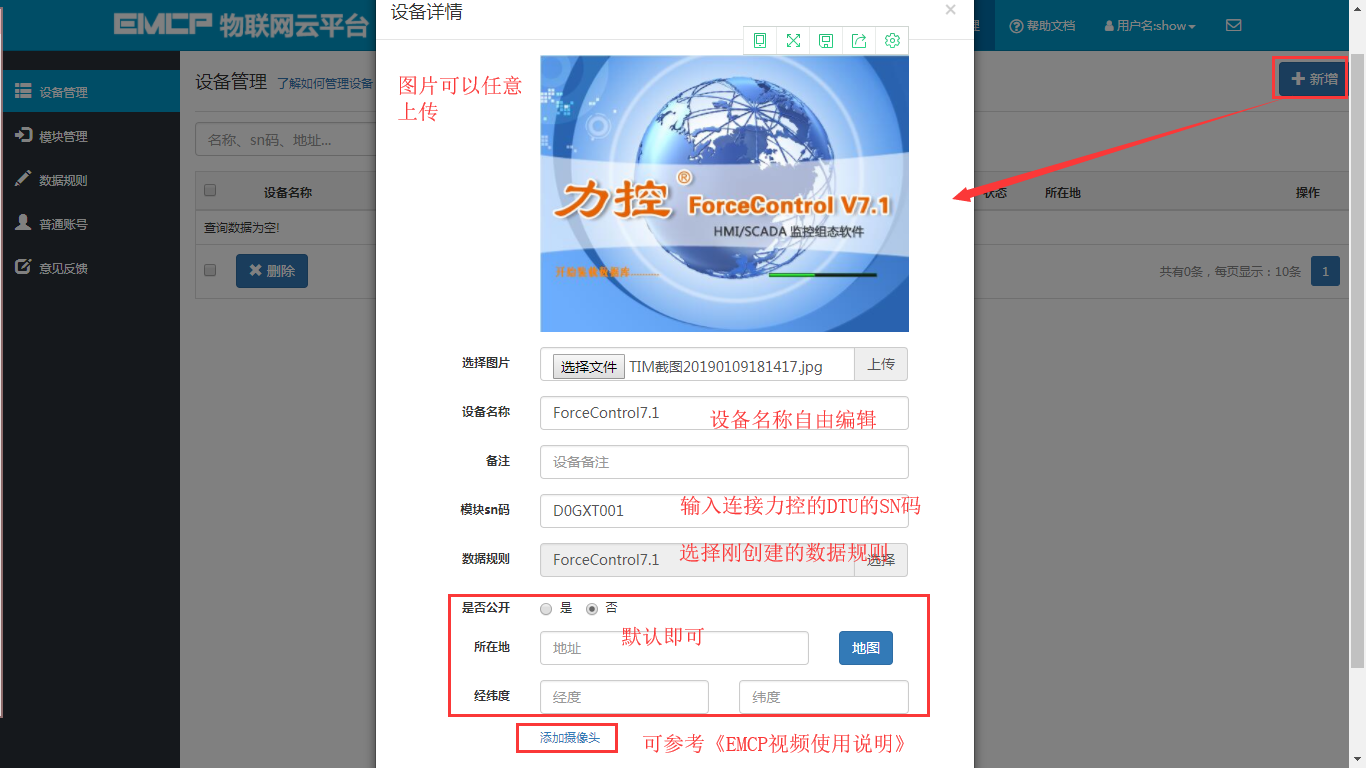Open the 用户名:show user dropdown
1366x768 pixels.
(x=1148, y=25)
